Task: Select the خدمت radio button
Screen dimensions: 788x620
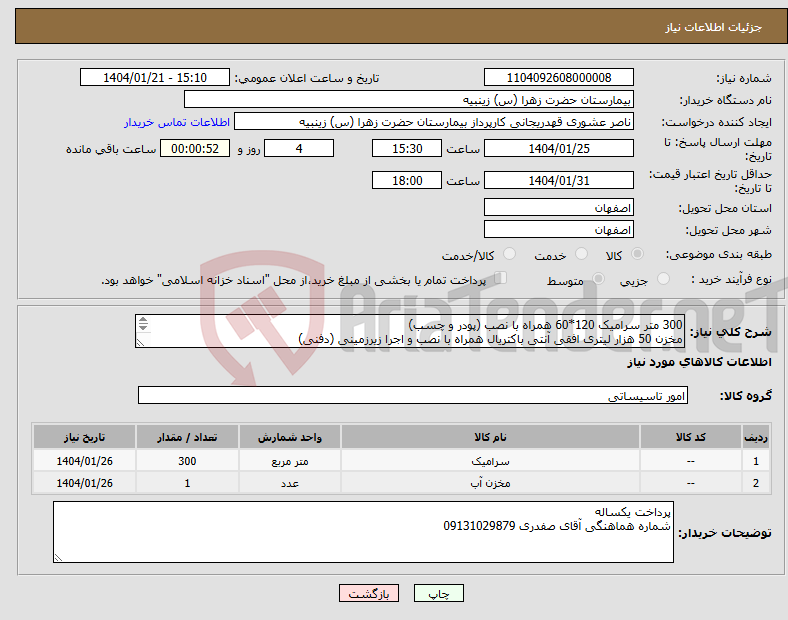Action: [x=581, y=254]
